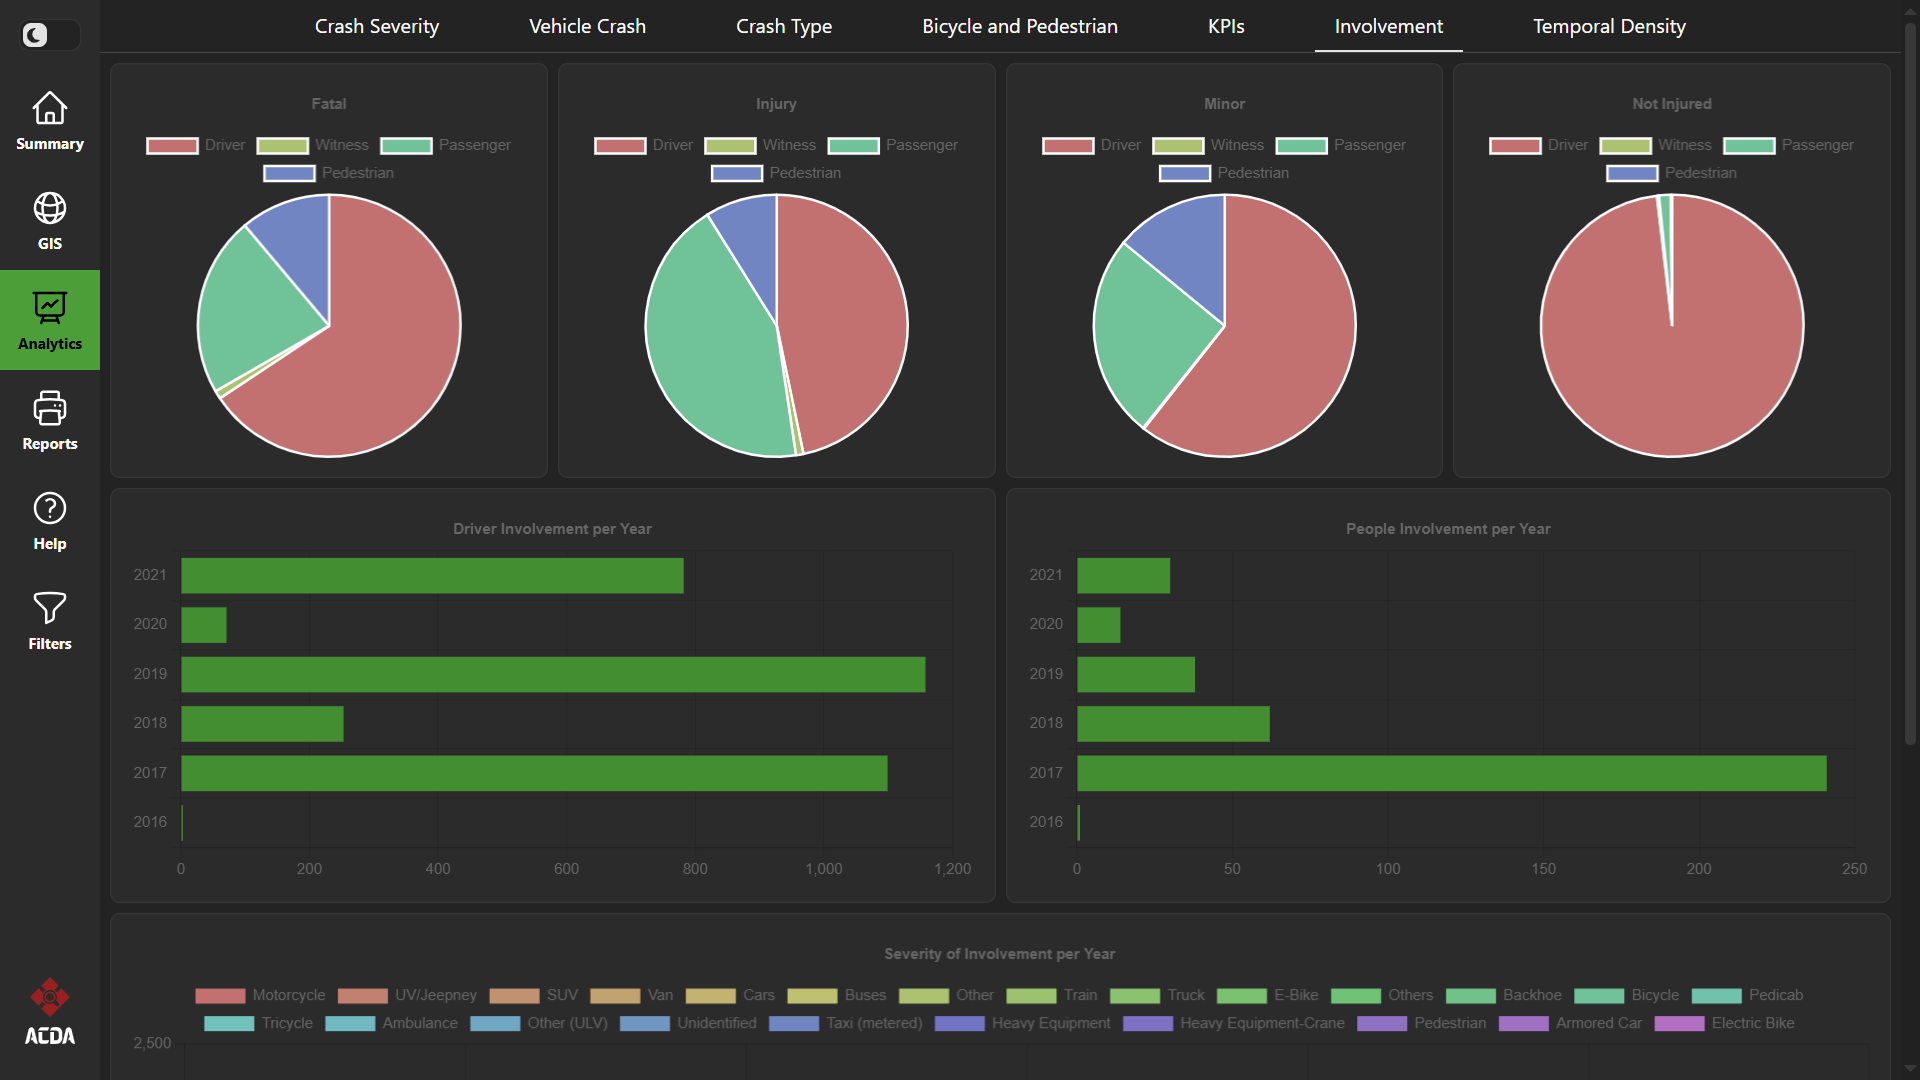This screenshot has width=1920, height=1080.
Task: Toggle Tricycle legend item
Action: tap(258, 1023)
